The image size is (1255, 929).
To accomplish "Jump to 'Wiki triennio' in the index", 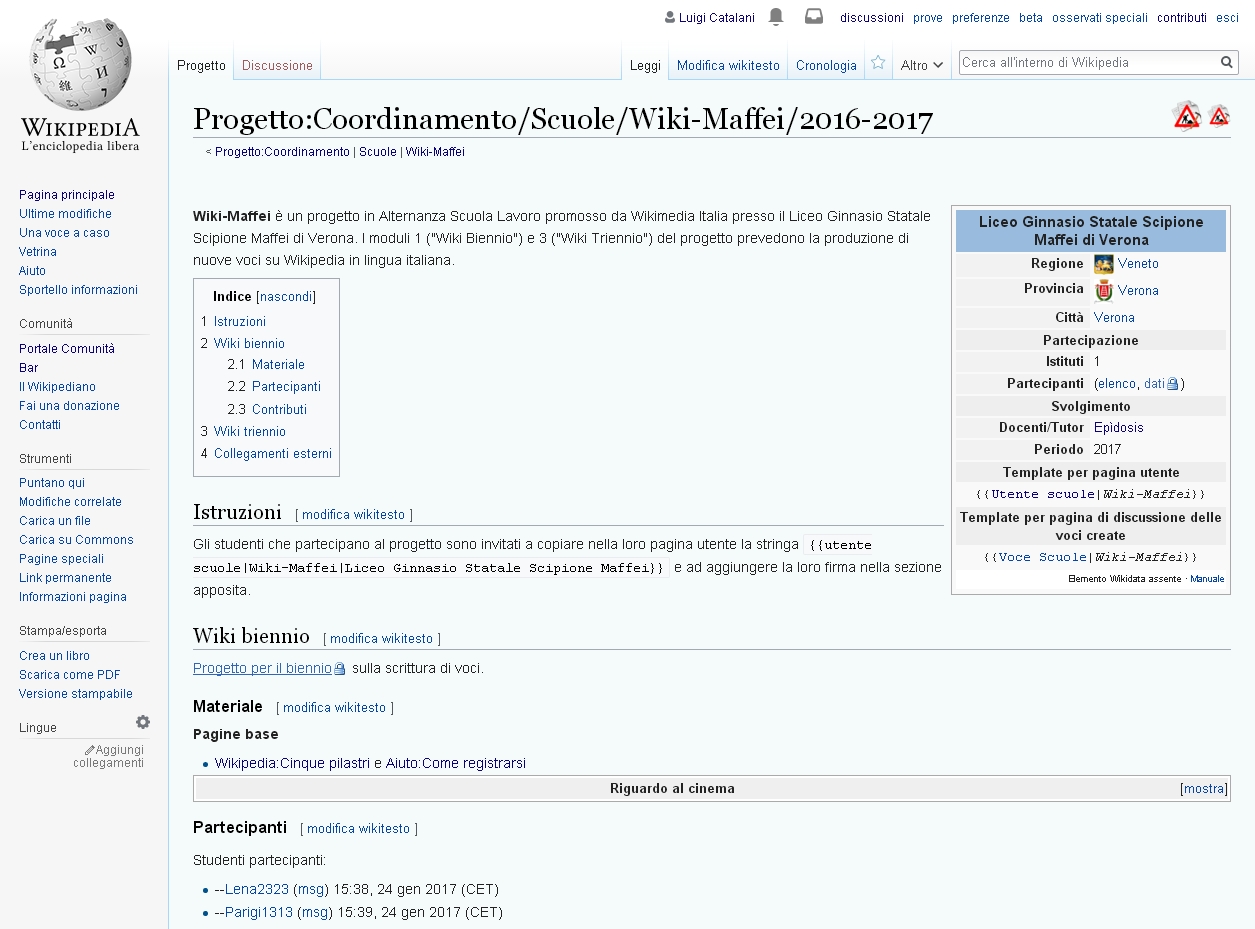I will pos(249,432).
